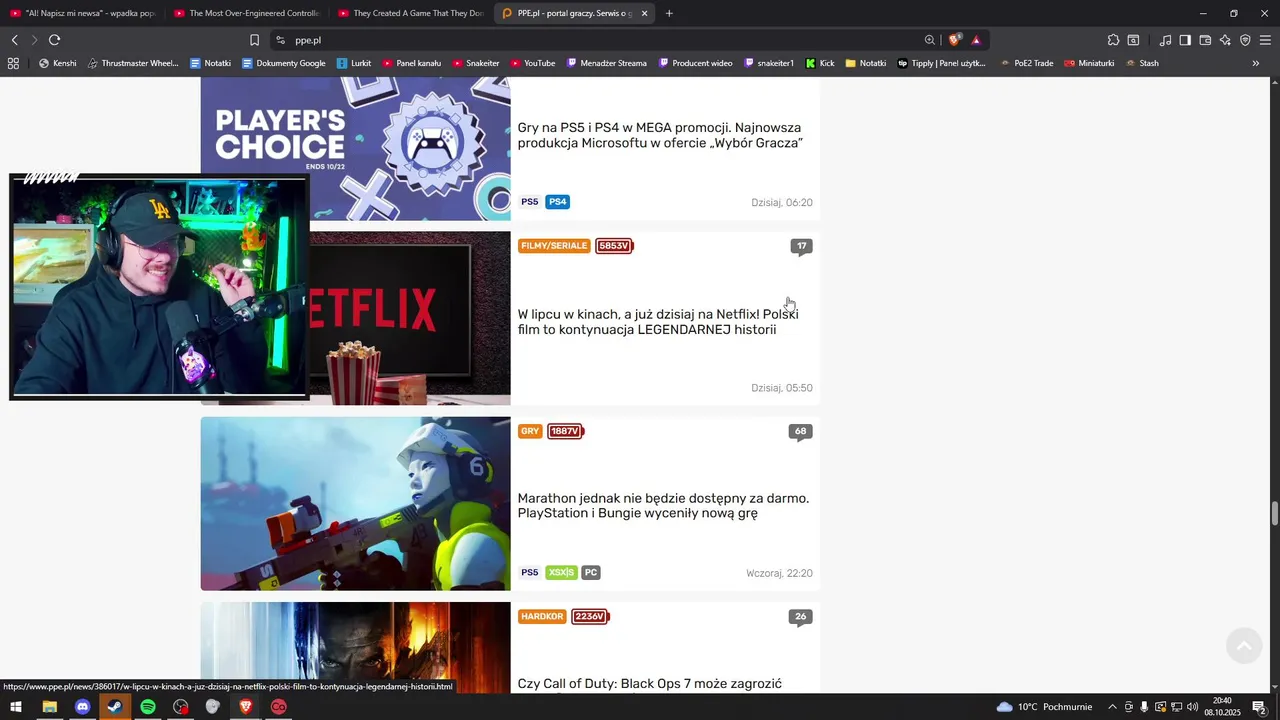The image size is (1280, 720).
Task: Click the page vertical scrollbar thumb
Action: pyautogui.click(x=1275, y=514)
